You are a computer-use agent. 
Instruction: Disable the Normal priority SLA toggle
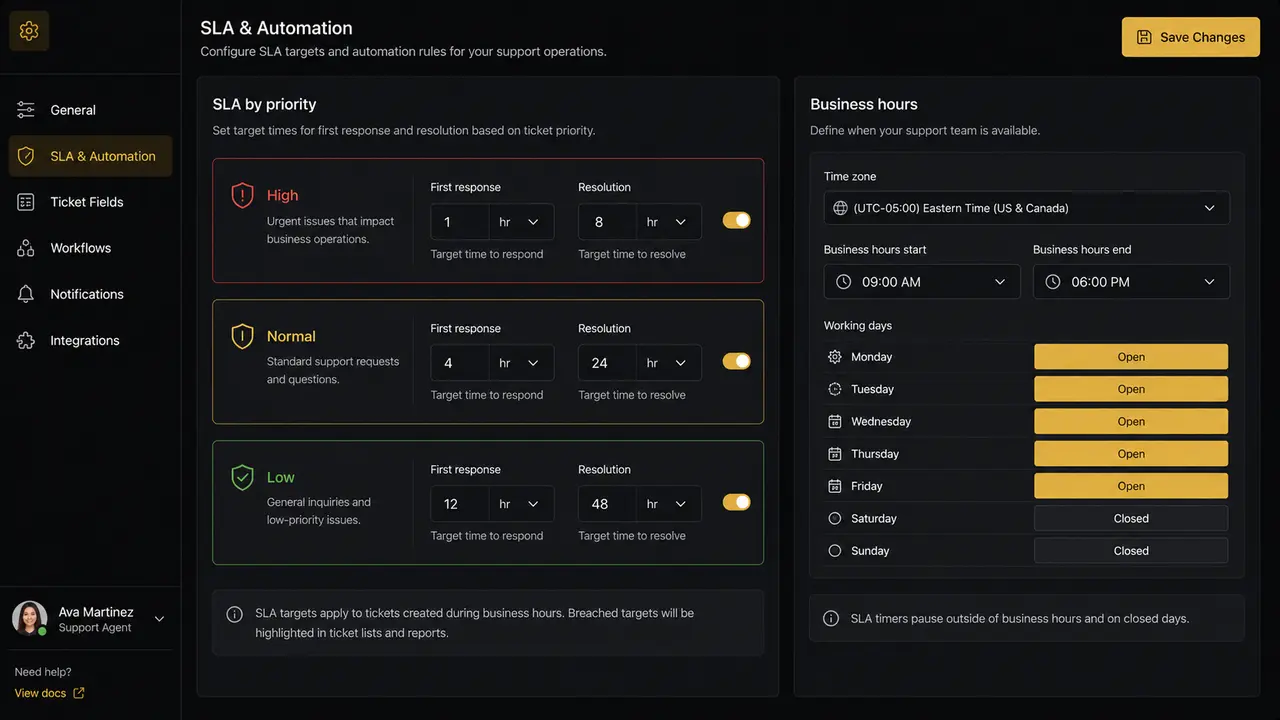pyautogui.click(x=737, y=361)
